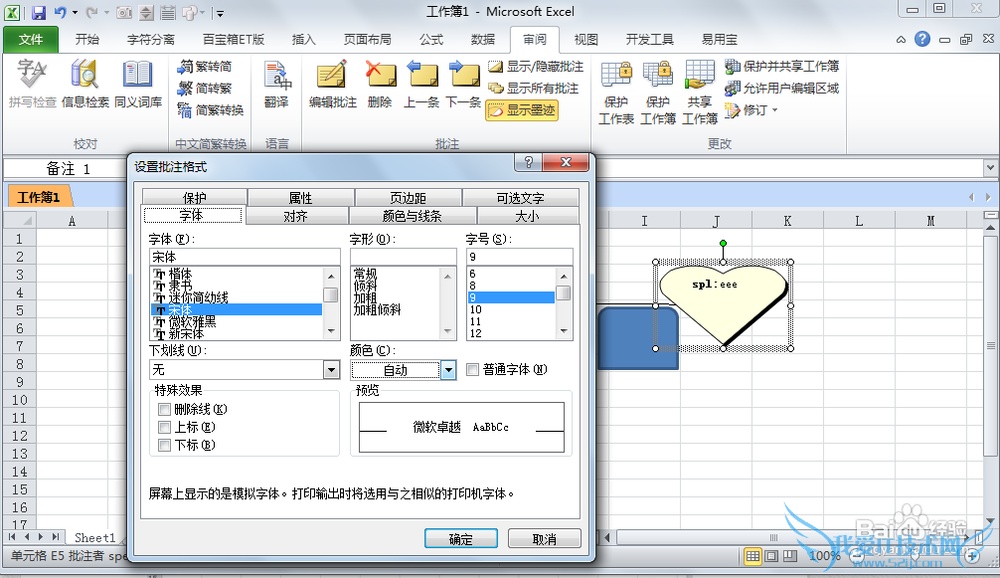Click the 工作簿1 workbook tab
This screenshot has width=1000, height=578.
(x=39, y=197)
